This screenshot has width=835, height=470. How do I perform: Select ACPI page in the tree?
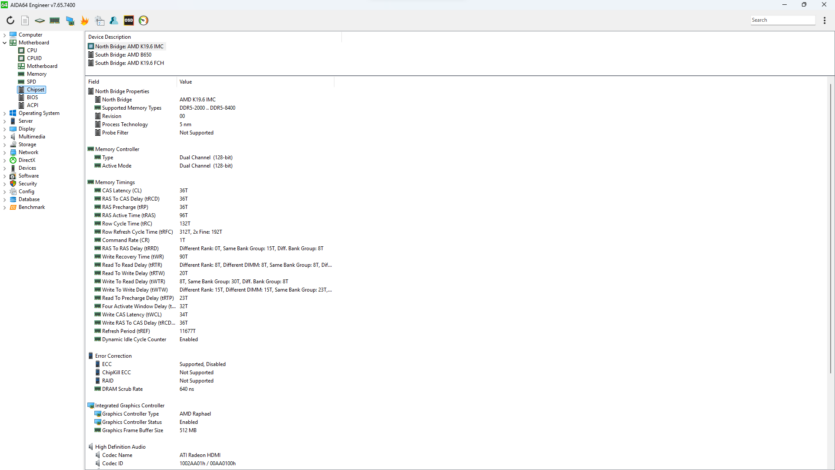(x=32, y=105)
